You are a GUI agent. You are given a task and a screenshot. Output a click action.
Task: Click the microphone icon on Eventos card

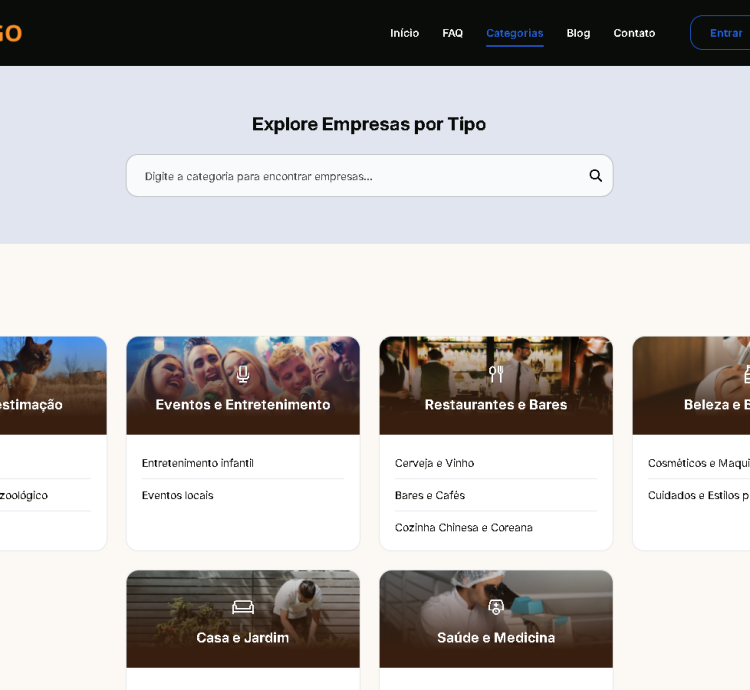click(x=242, y=374)
